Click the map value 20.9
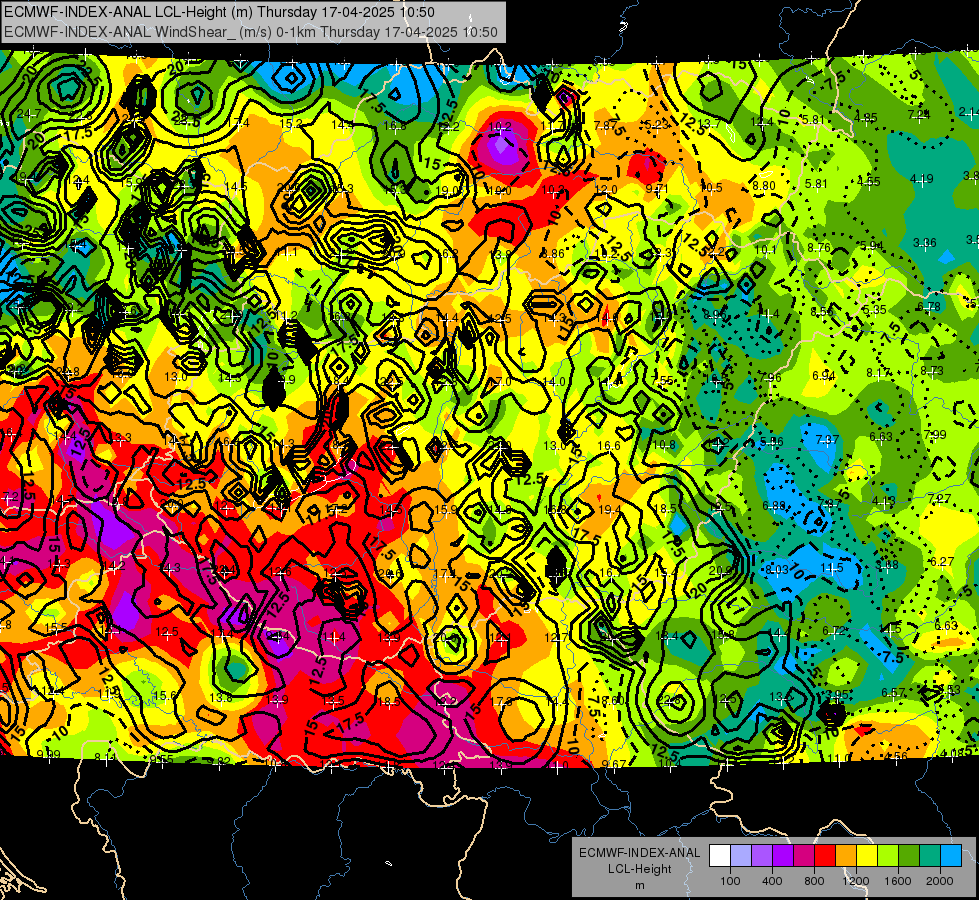The width and height of the screenshot is (979, 900). coord(720,570)
